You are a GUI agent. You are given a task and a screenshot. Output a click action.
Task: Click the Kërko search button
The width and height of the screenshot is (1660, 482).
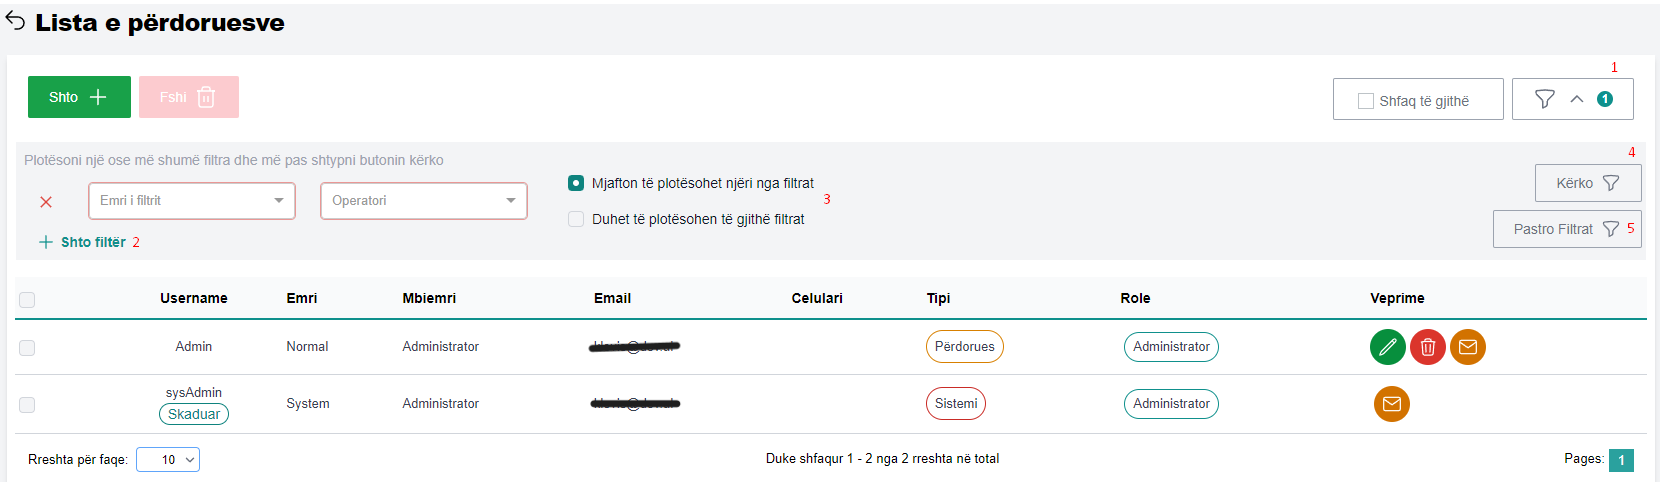pyautogui.click(x=1587, y=183)
